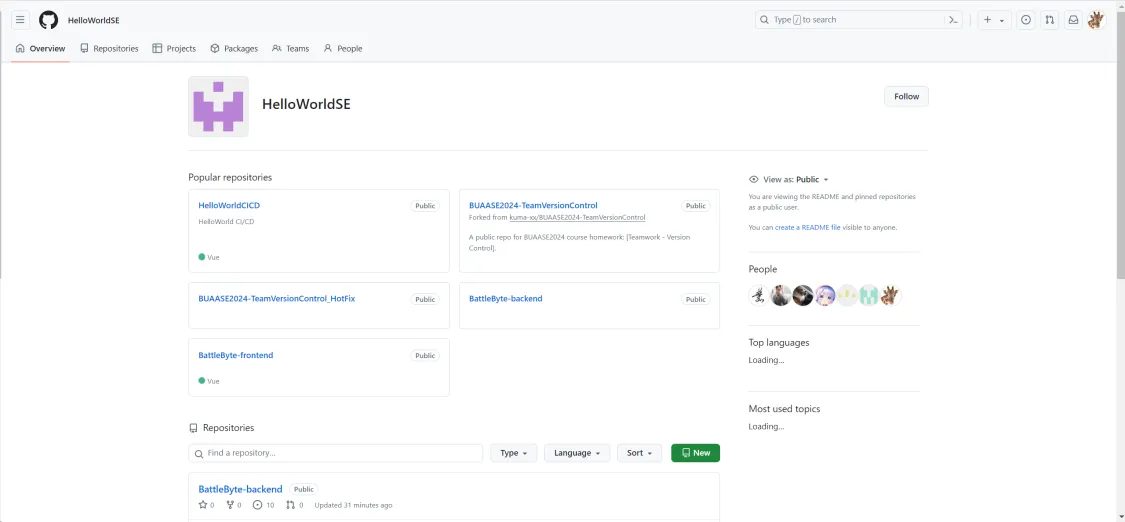Switch to the Projects tab
The image size is (1125, 522).
click(x=174, y=48)
